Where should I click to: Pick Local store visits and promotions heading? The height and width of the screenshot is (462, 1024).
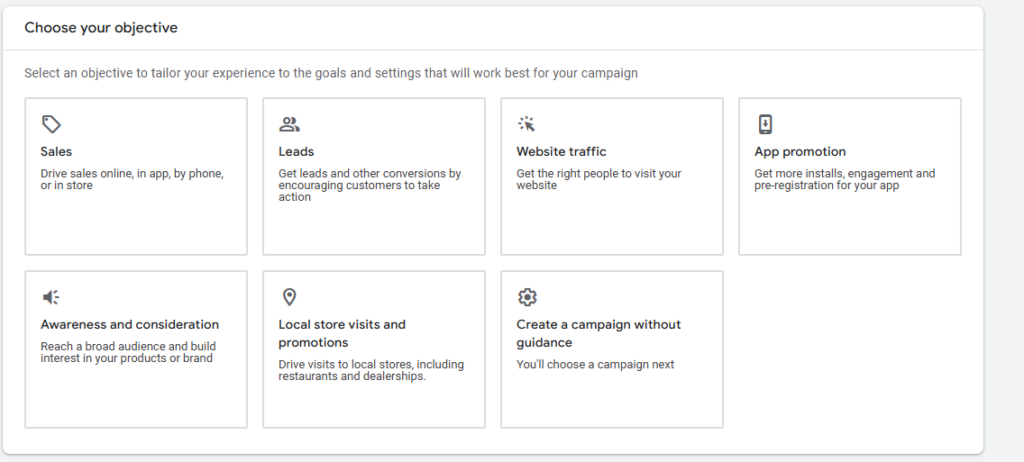(x=342, y=333)
